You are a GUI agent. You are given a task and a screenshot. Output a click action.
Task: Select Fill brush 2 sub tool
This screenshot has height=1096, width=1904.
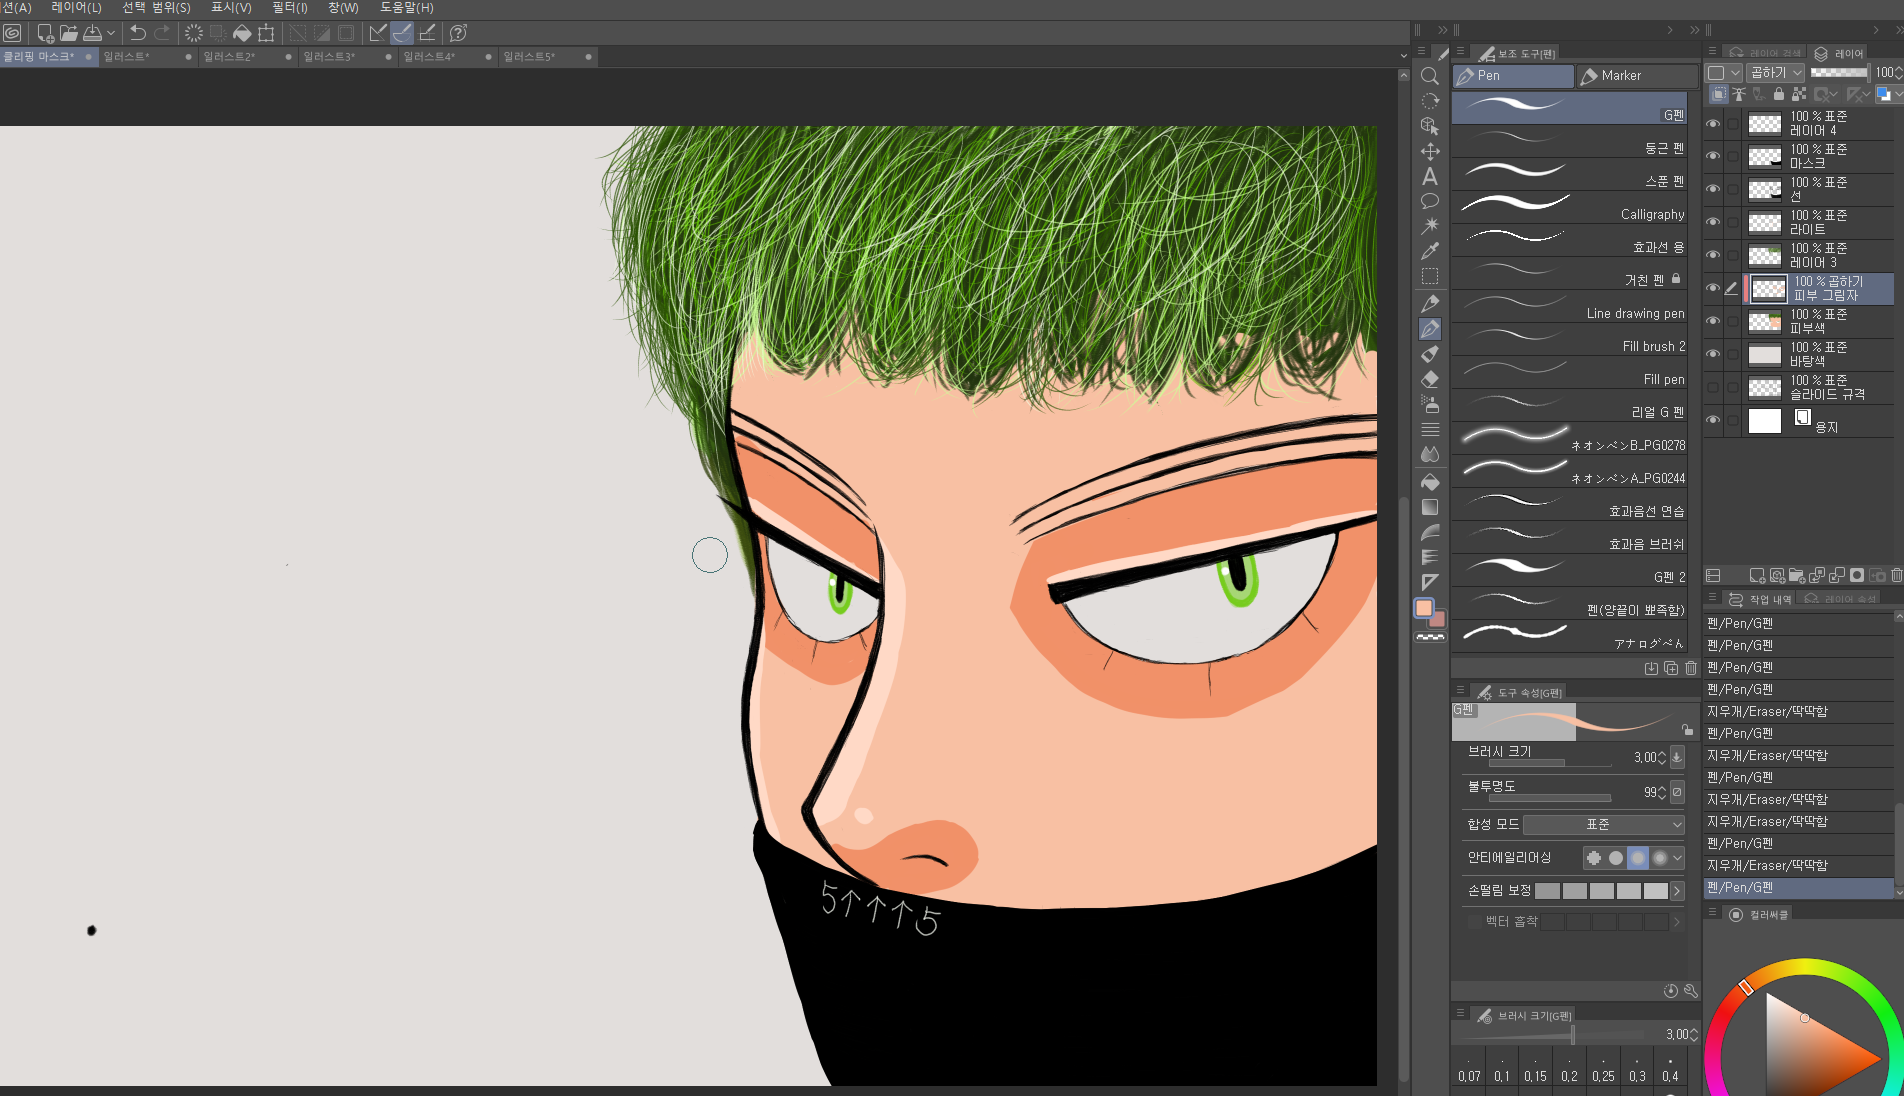[1569, 338]
